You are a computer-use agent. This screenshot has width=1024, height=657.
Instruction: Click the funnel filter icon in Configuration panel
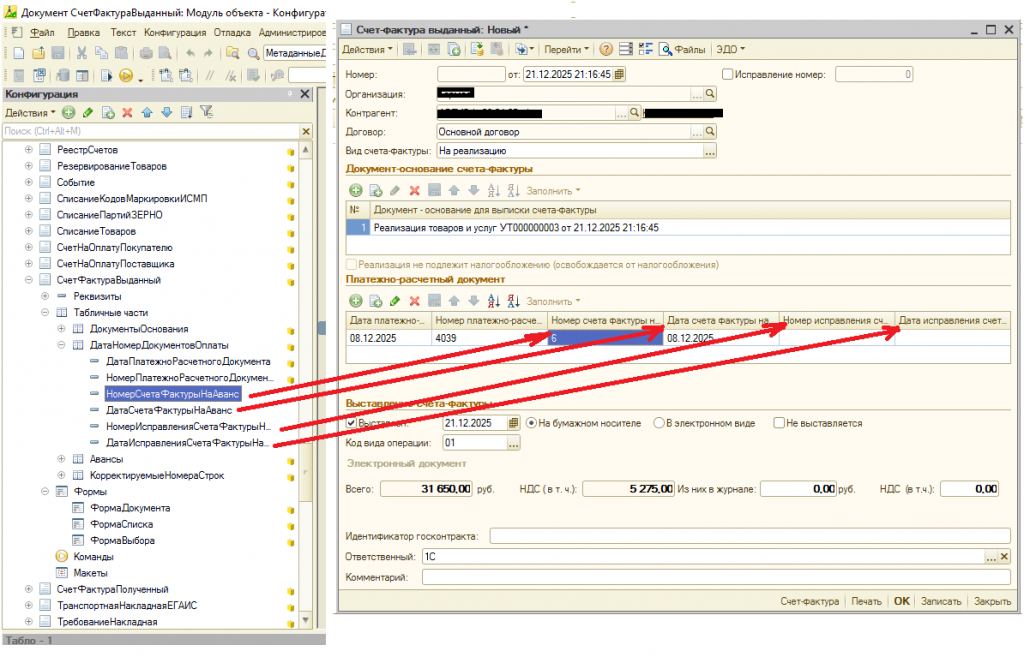pyautogui.click(x=206, y=112)
